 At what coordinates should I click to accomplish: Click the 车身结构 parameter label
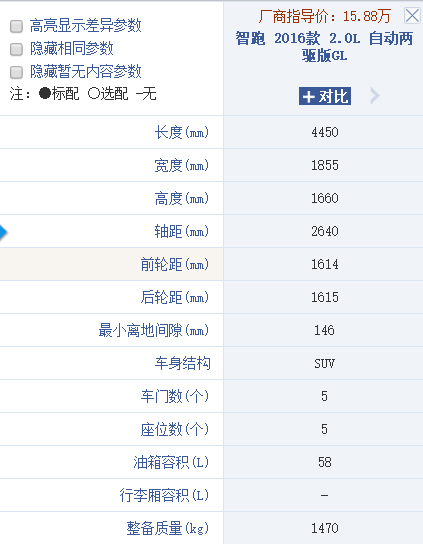tap(183, 363)
